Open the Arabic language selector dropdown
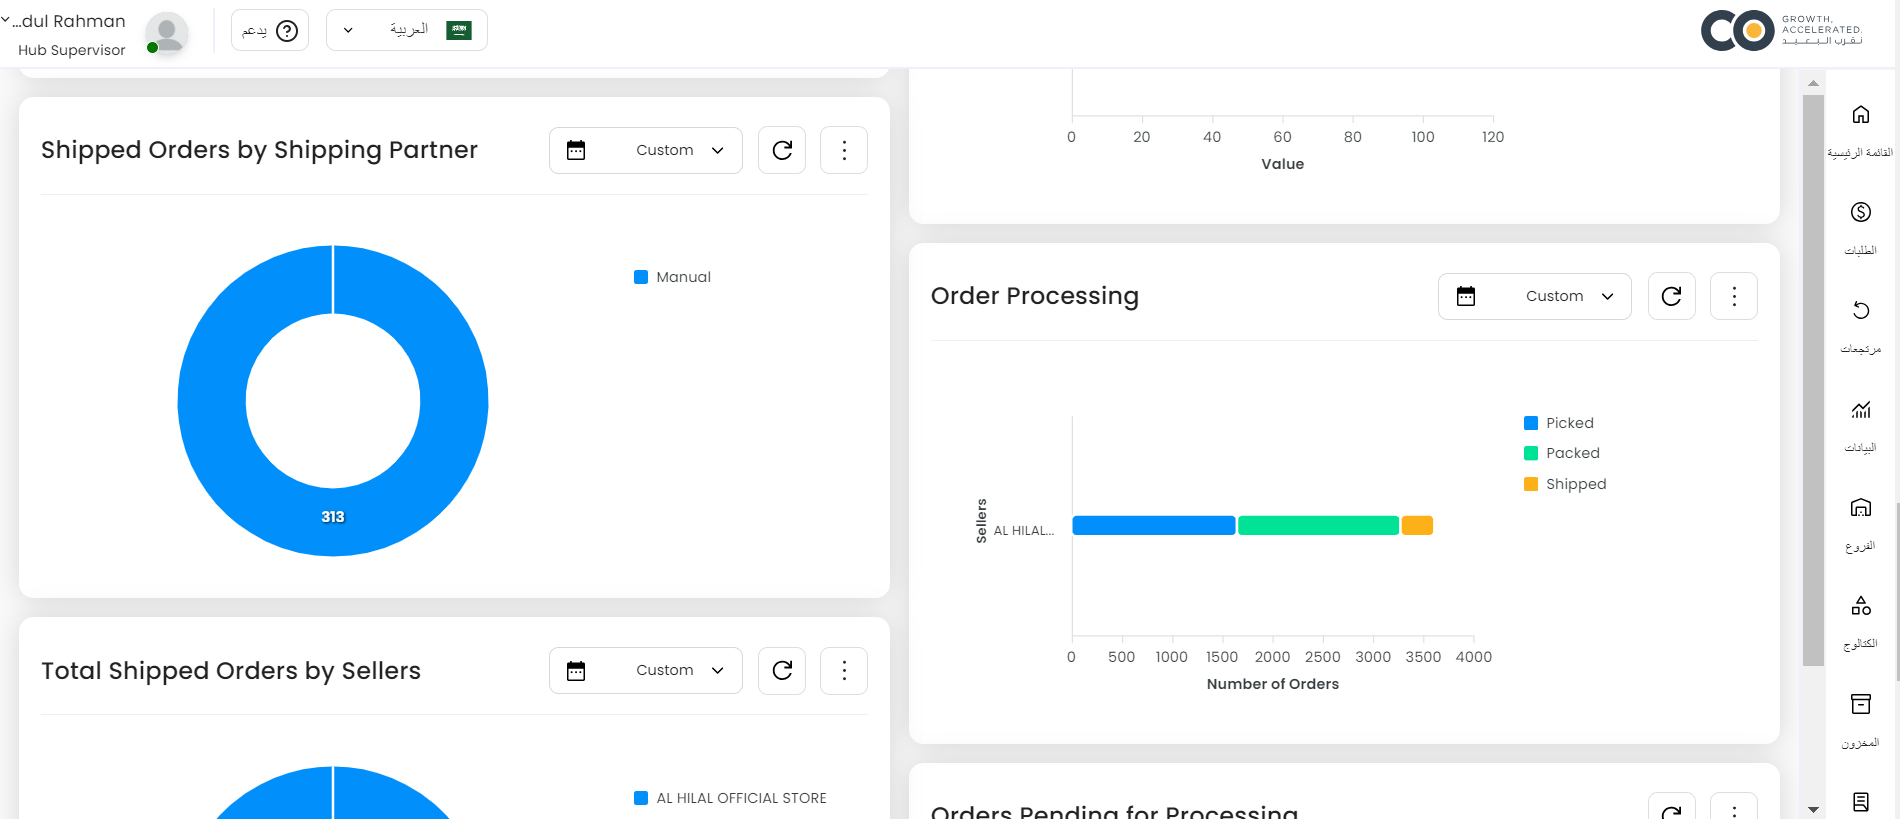The height and width of the screenshot is (819, 1900). [x=406, y=30]
